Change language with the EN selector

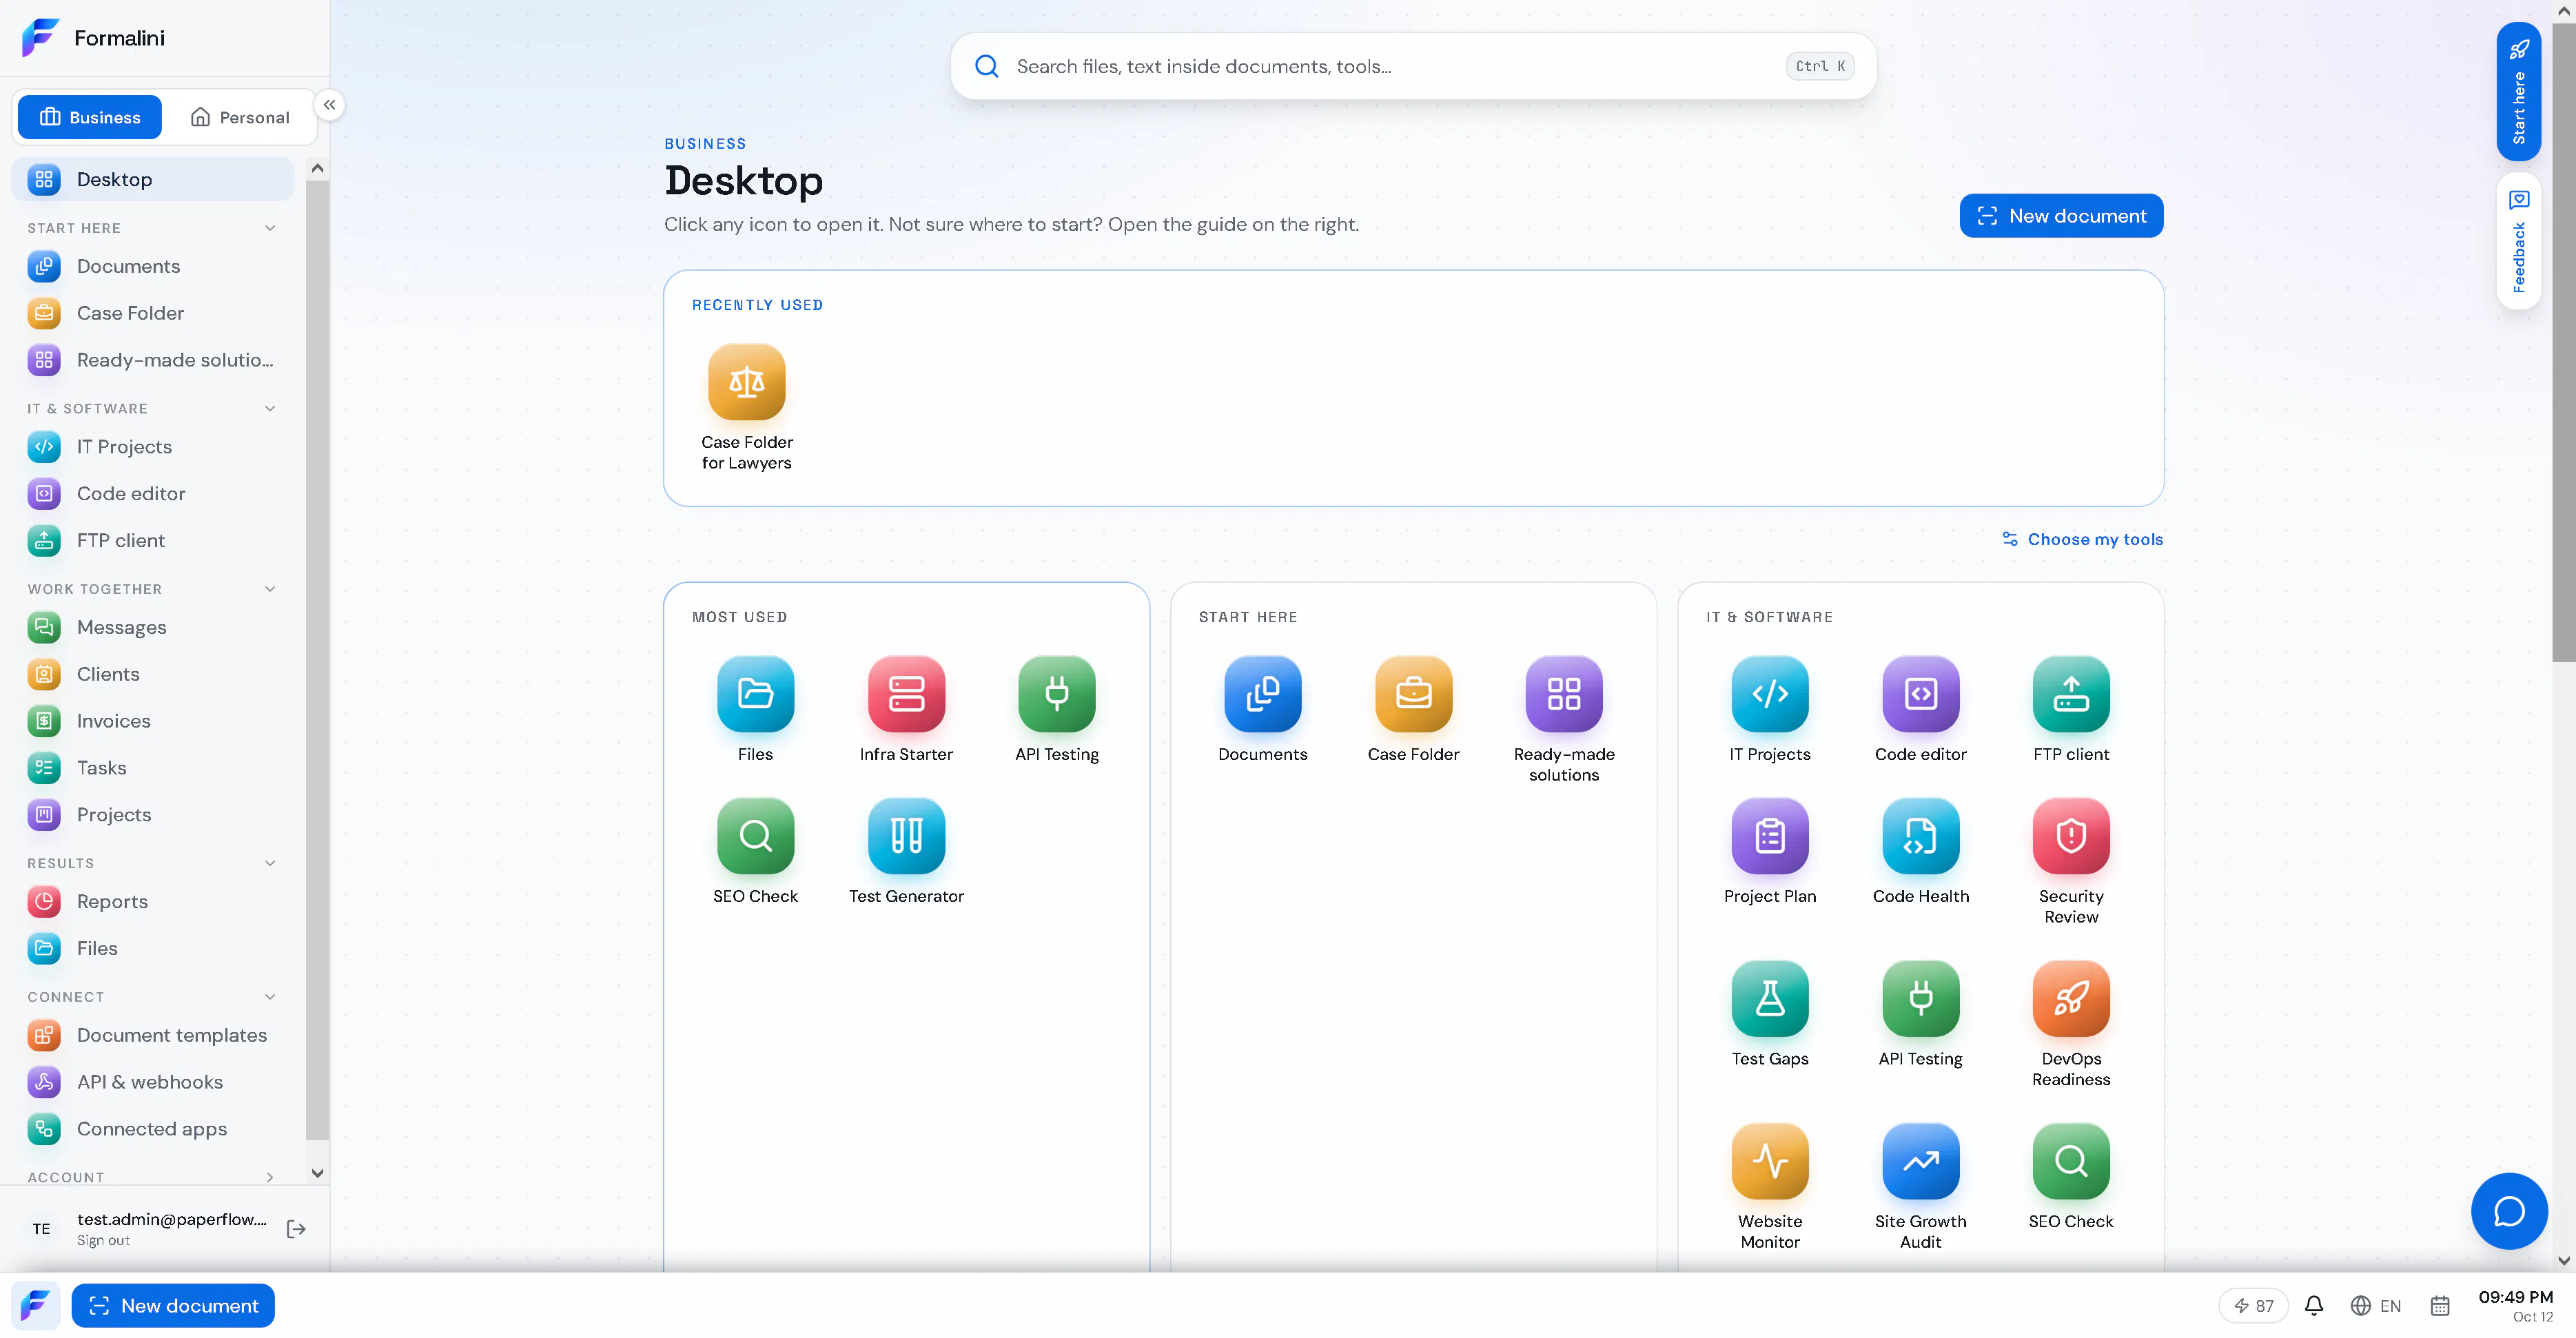[x=2375, y=1305]
